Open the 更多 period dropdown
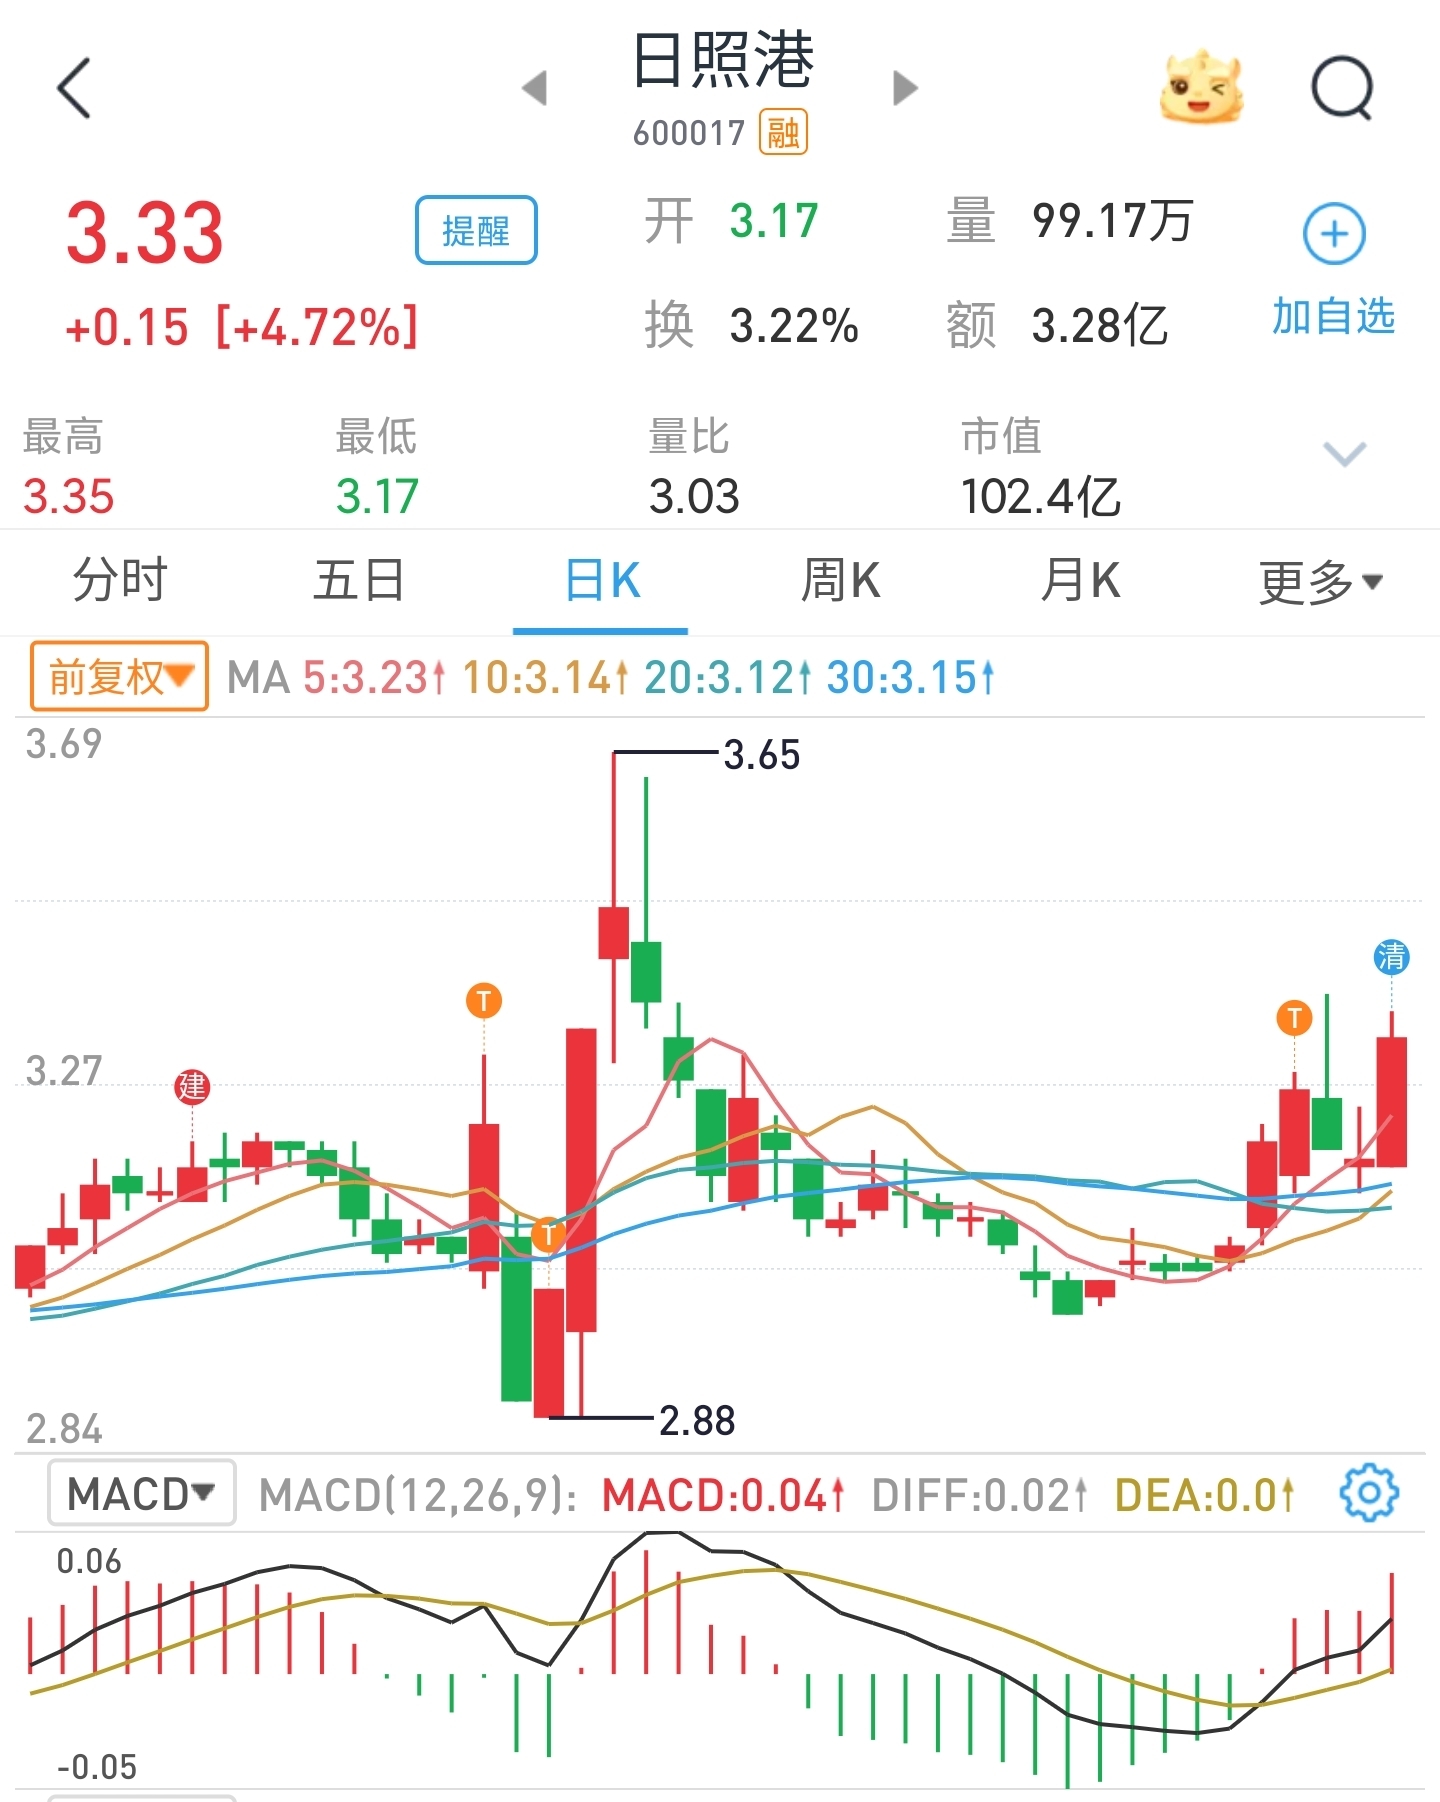Viewport: 1440px width, 1802px height. click(1320, 582)
